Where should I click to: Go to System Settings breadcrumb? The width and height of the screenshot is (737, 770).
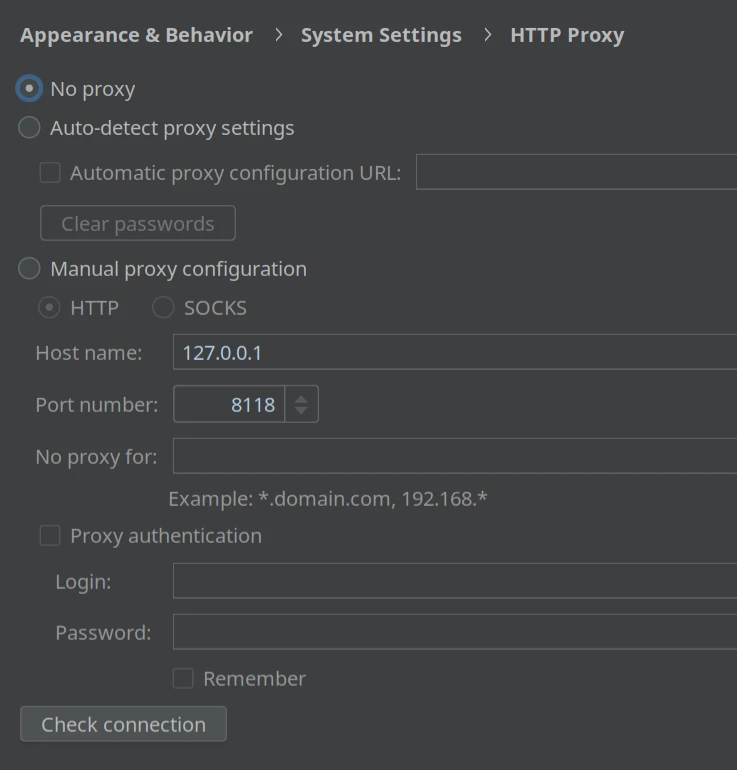[x=381, y=35]
